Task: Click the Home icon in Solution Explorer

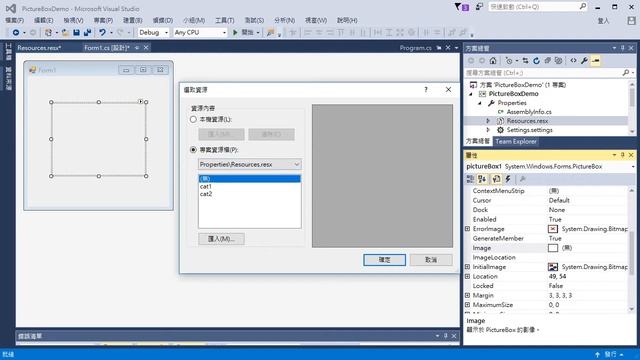Action: coord(493,61)
